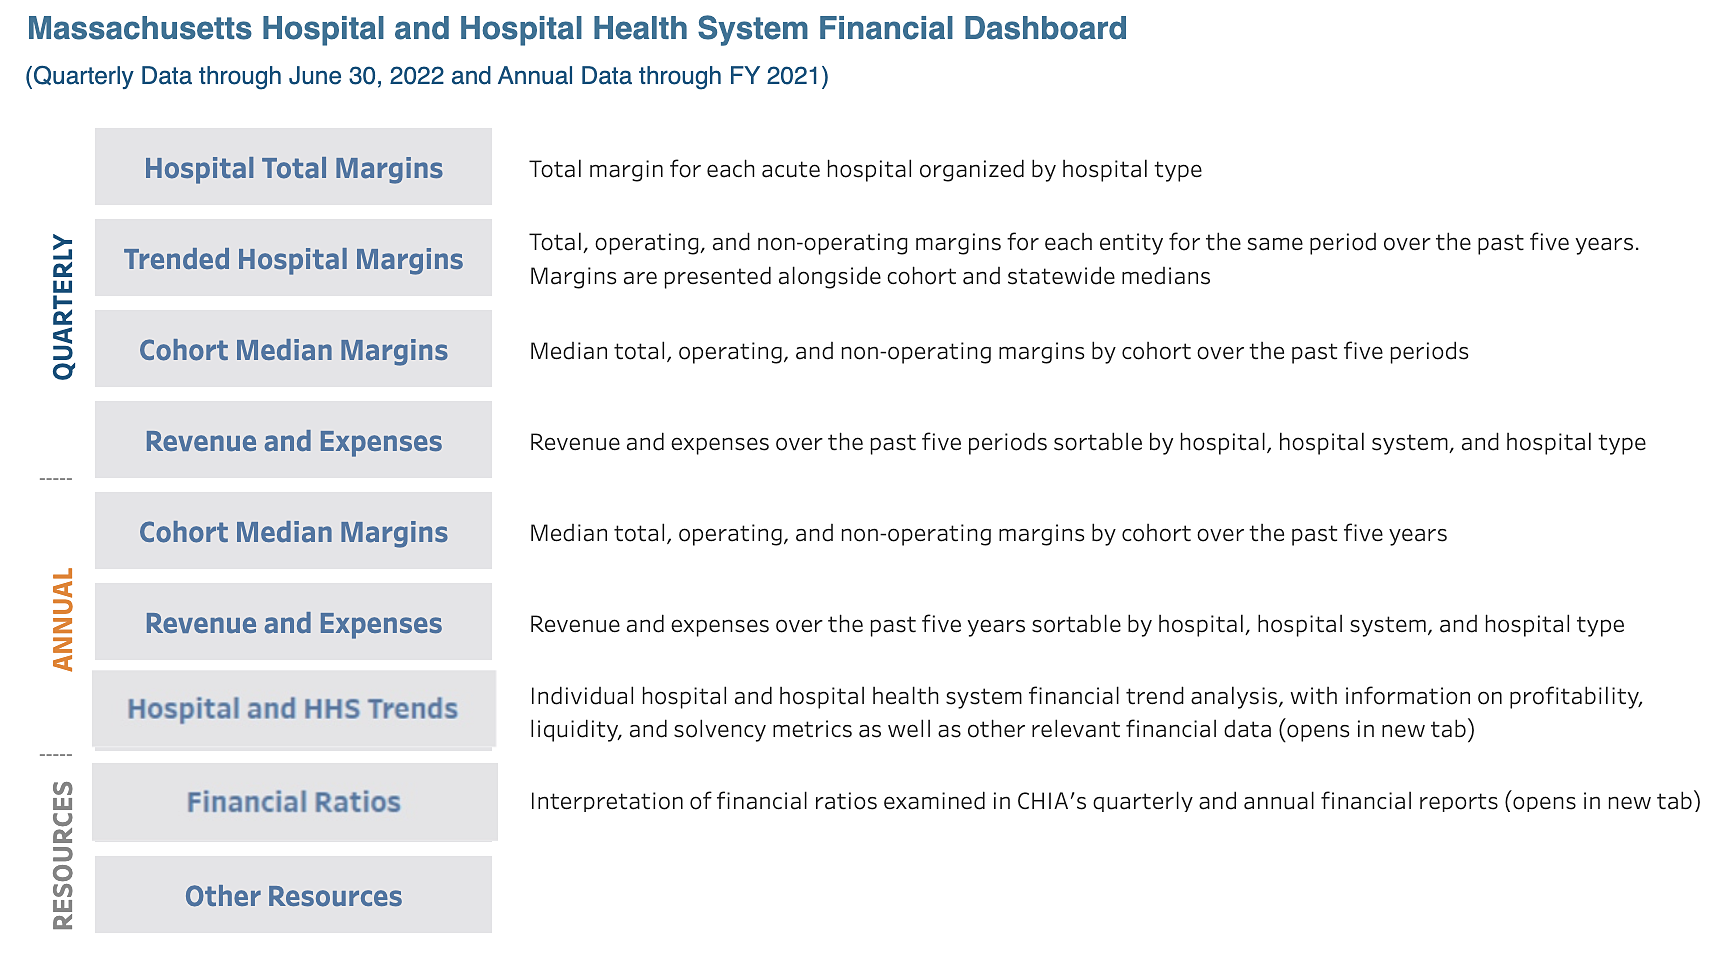The width and height of the screenshot is (1730, 957).
Task: Click the vertical QUARTERLY section label
Action: pos(63,307)
